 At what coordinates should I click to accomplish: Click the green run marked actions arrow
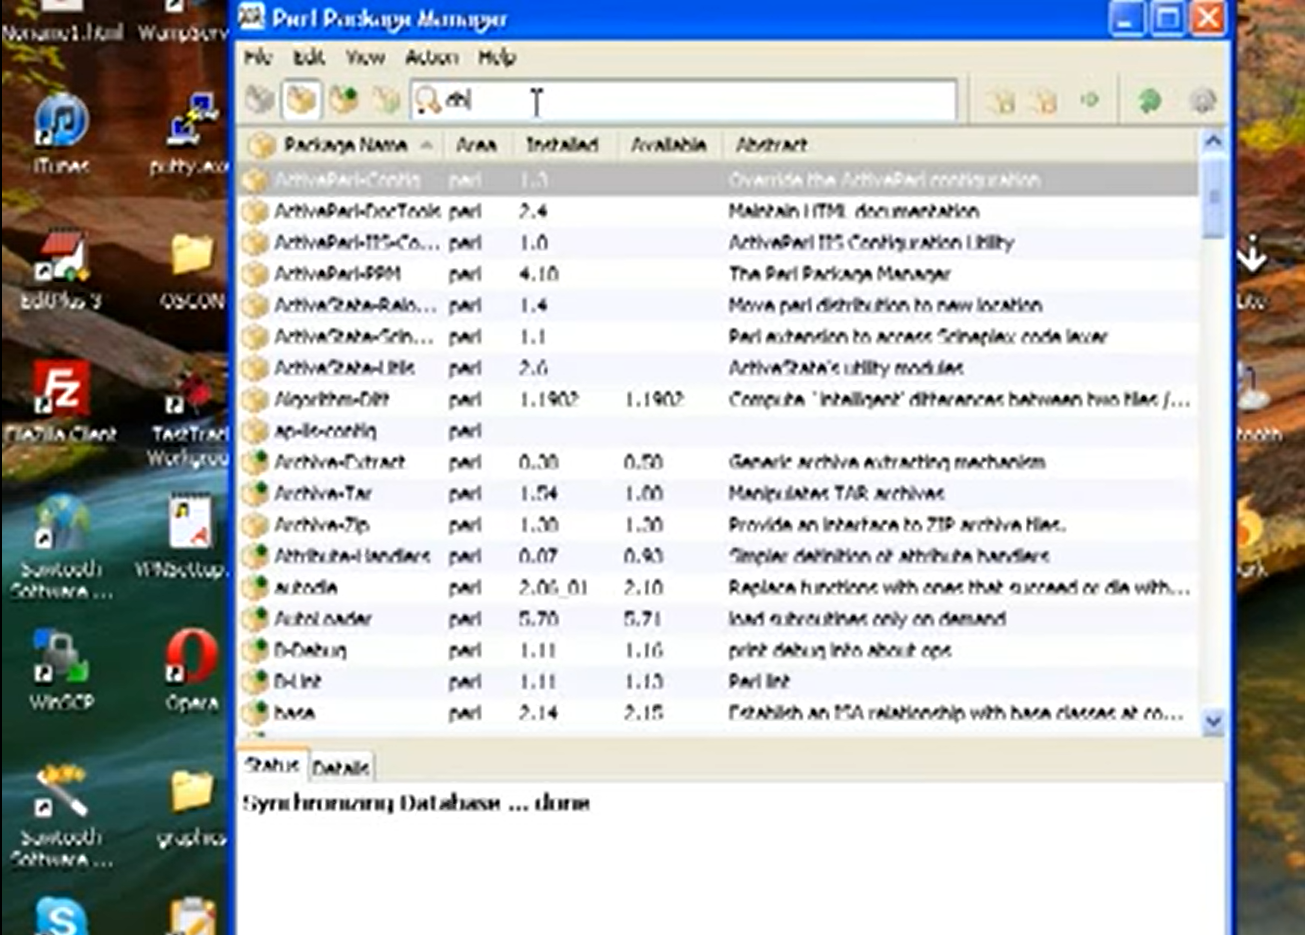pos(1090,100)
